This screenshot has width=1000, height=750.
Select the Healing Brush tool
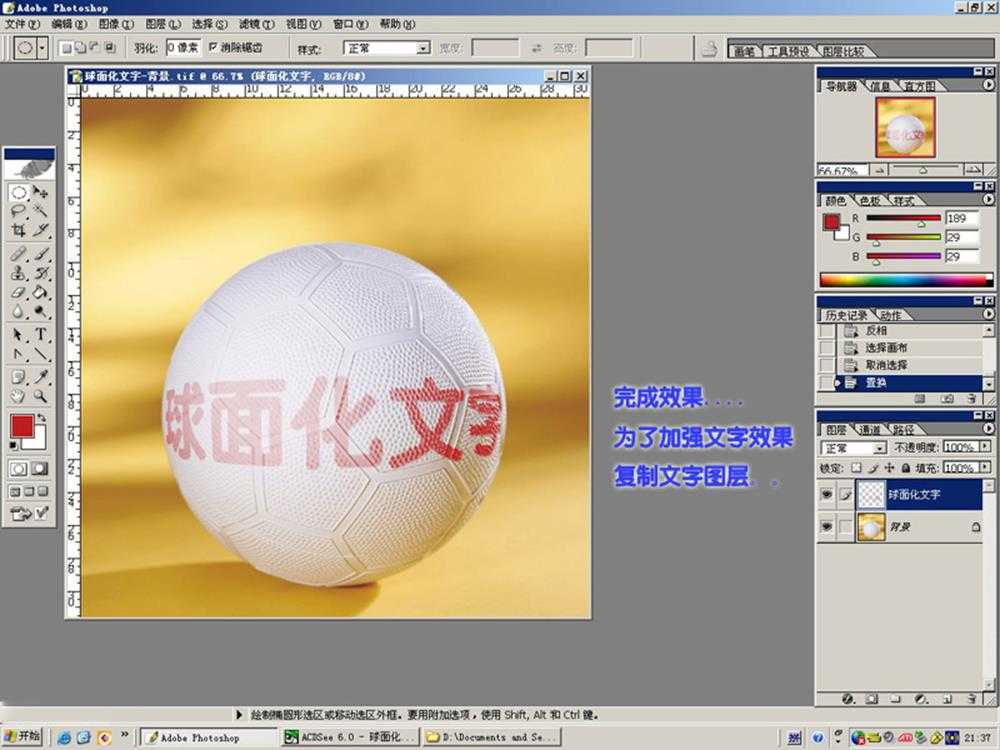(x=19, y=254)
